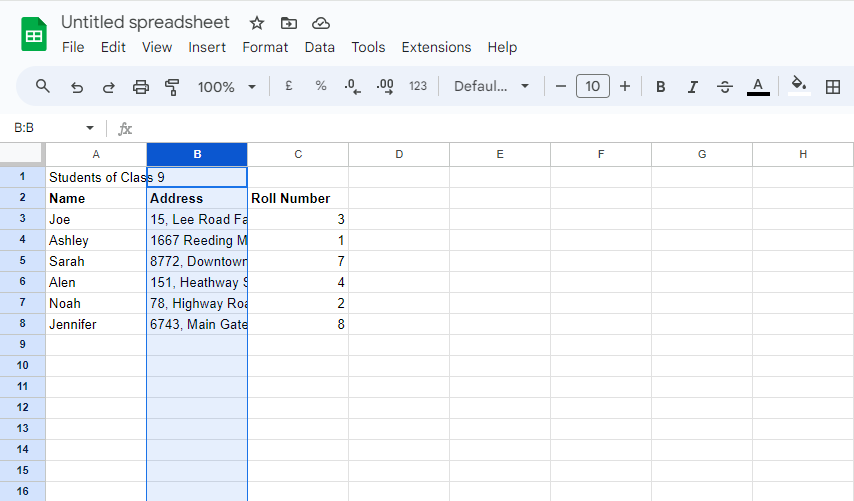
Task: Open the borders tool icon
Action: (x=832, y=87)
